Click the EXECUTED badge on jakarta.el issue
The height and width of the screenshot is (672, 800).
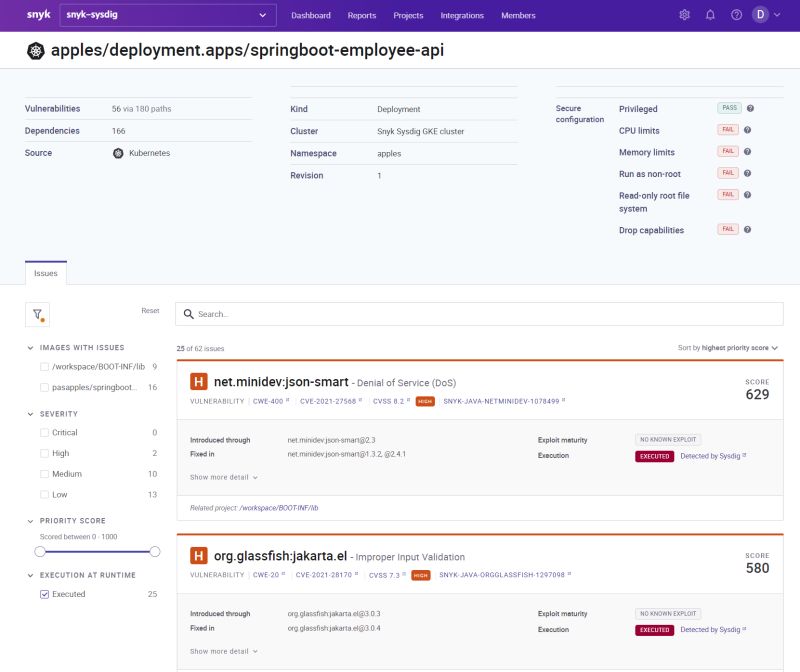(x=654, y=630)
